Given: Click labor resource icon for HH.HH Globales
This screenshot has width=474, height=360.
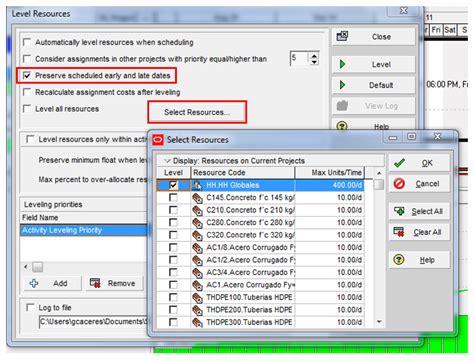Looking at the screenshot, I should tap(197, 185).
